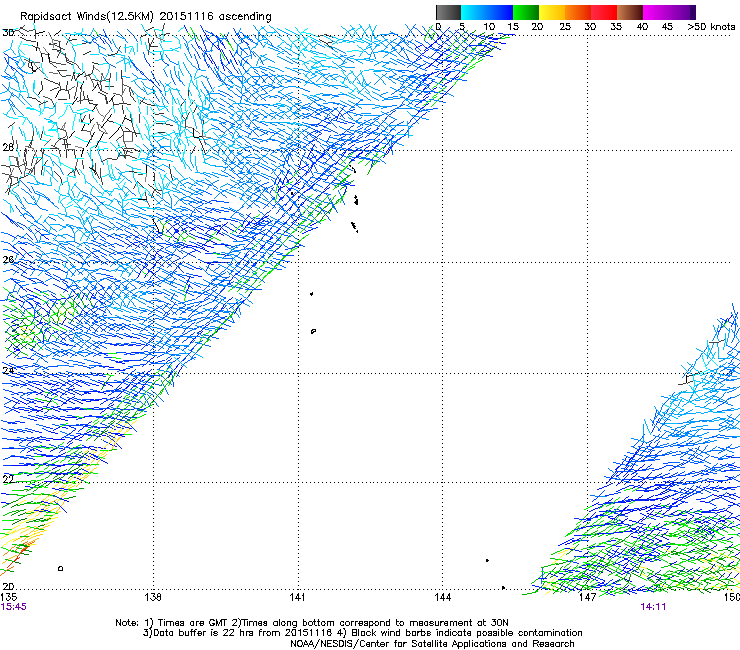Click the longitude label '147'
Image resolution: width=740 pixels, height=650 pixels.
(587, 597)
